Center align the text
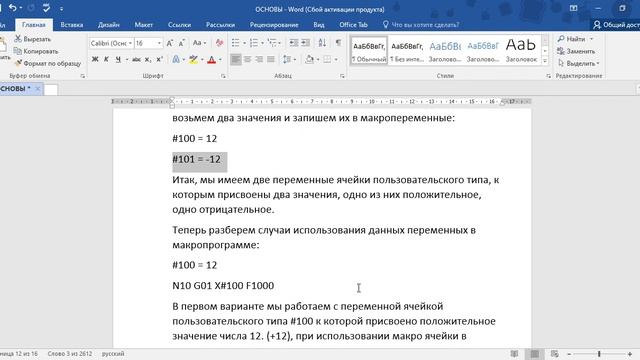The width and height of the screenshot is (640, 360). (247, 60)
